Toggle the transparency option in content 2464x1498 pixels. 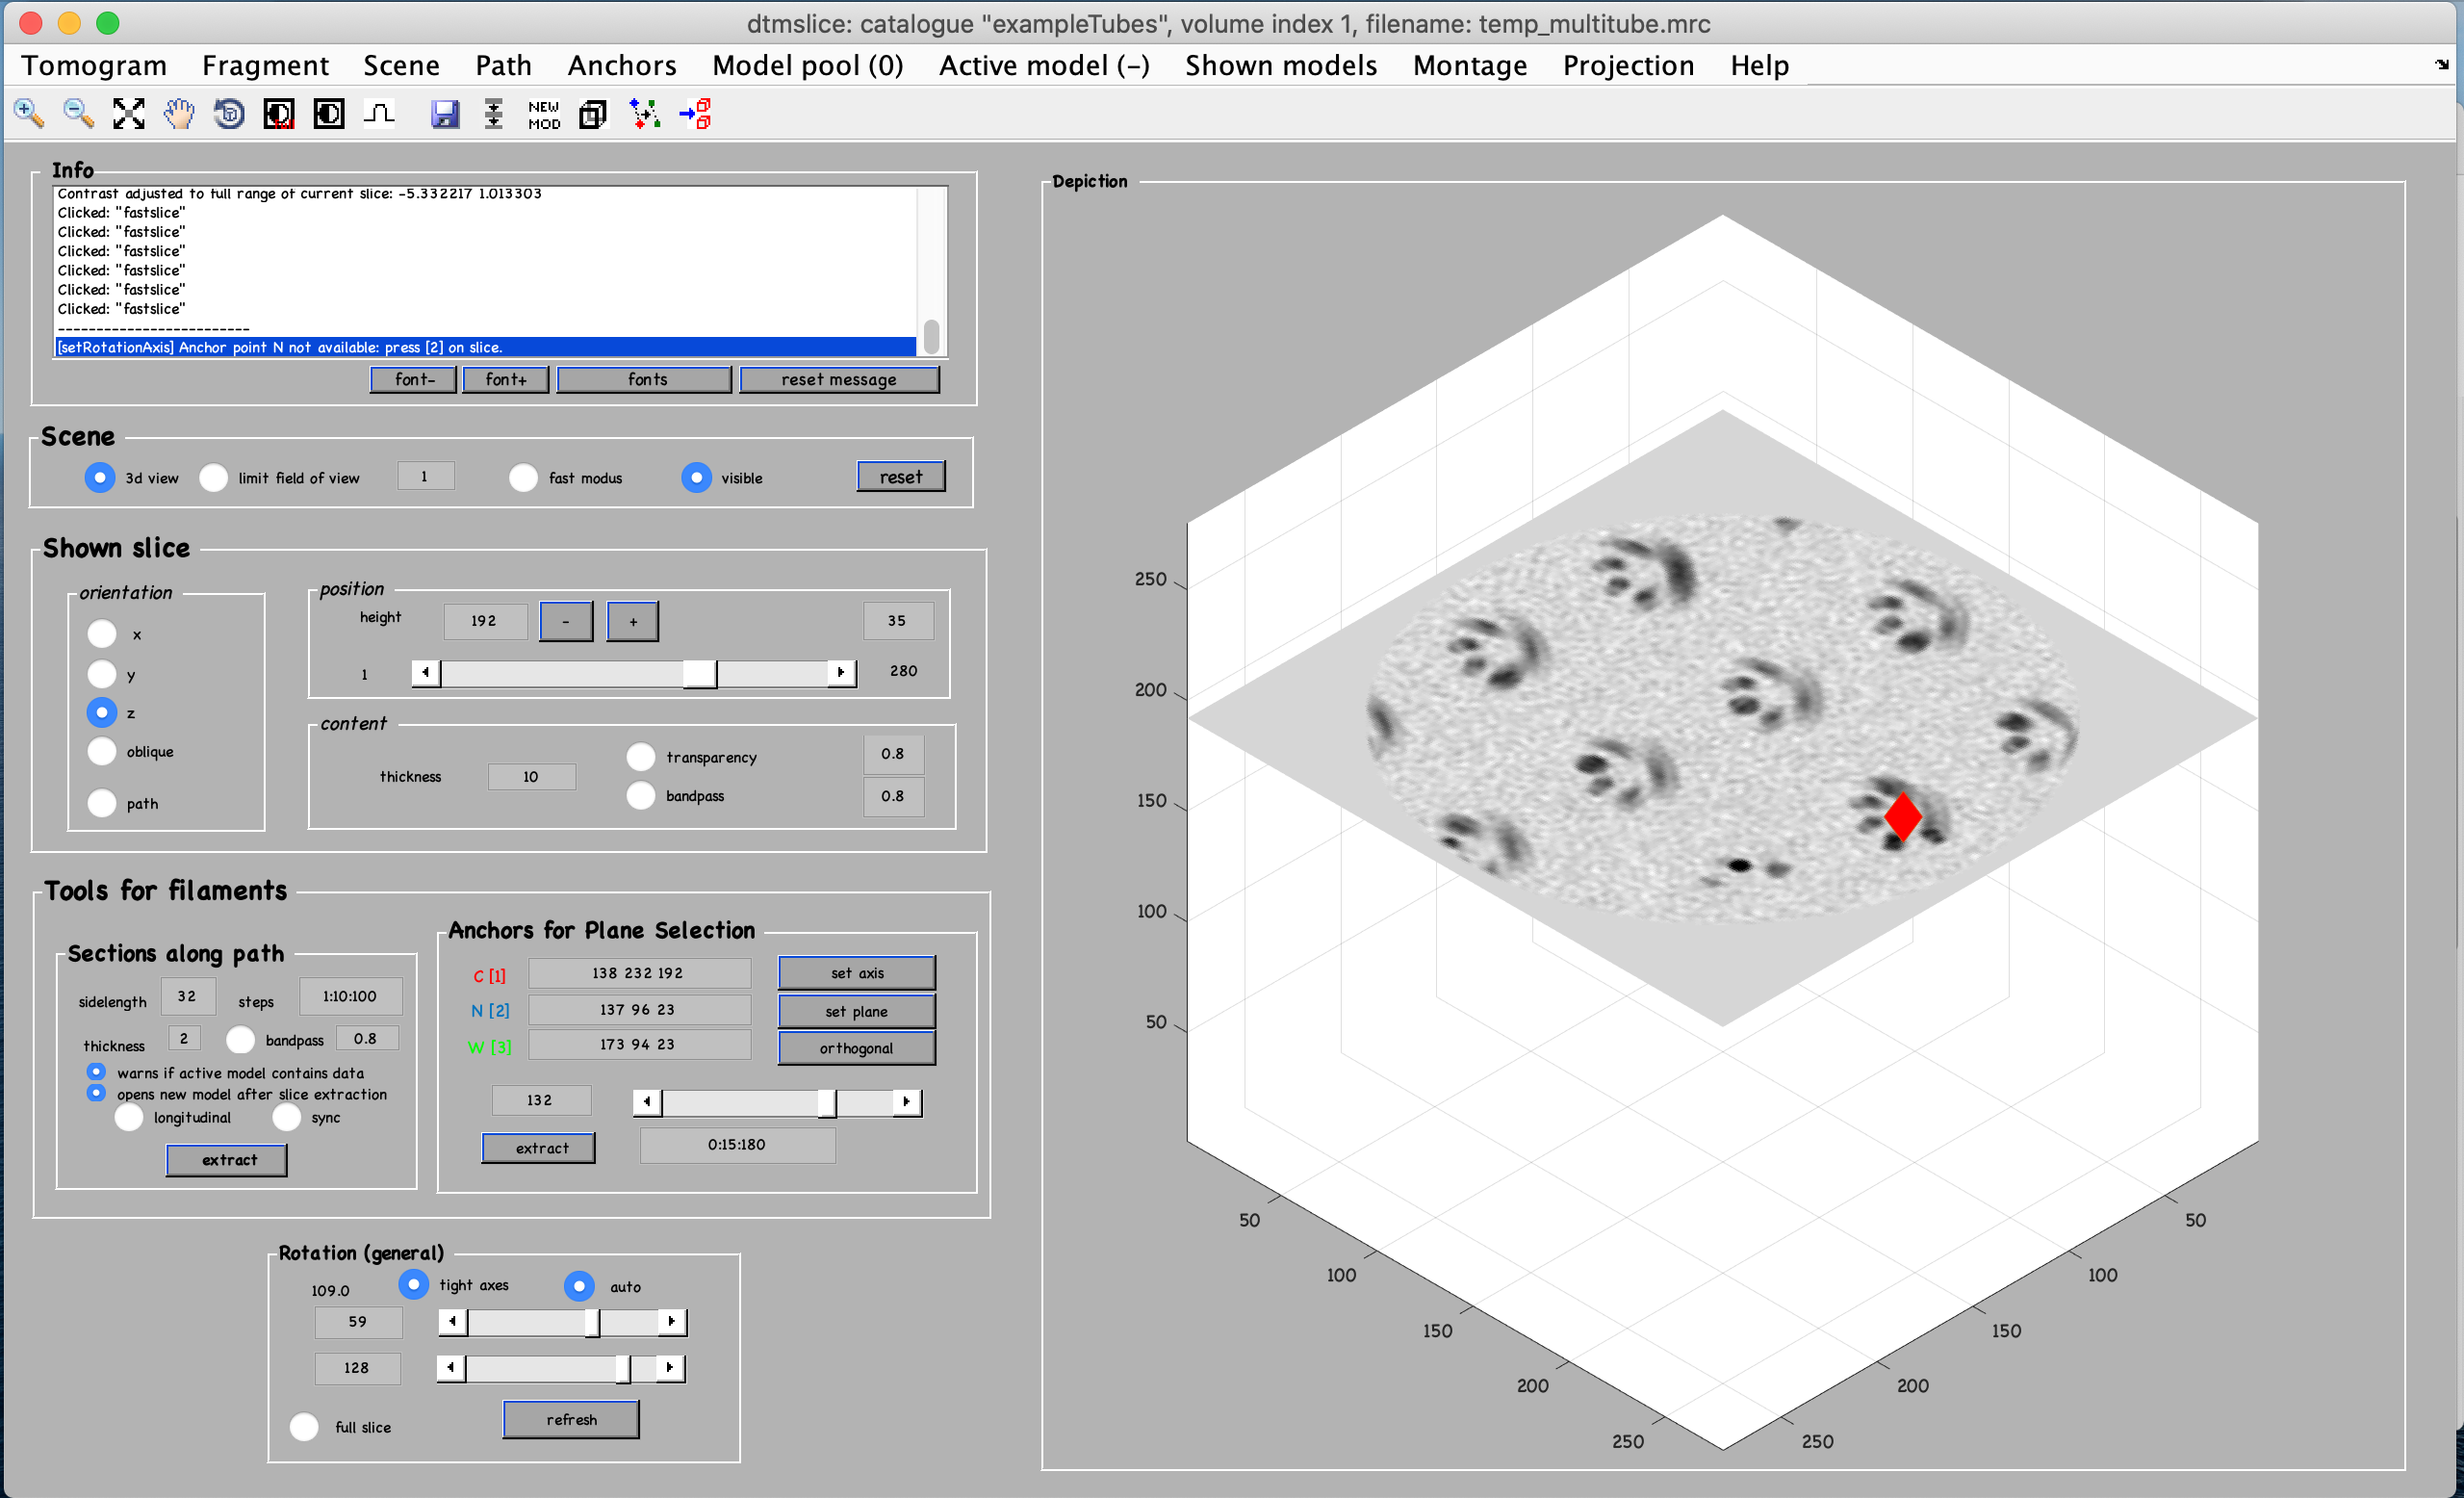tap(641, 757)
